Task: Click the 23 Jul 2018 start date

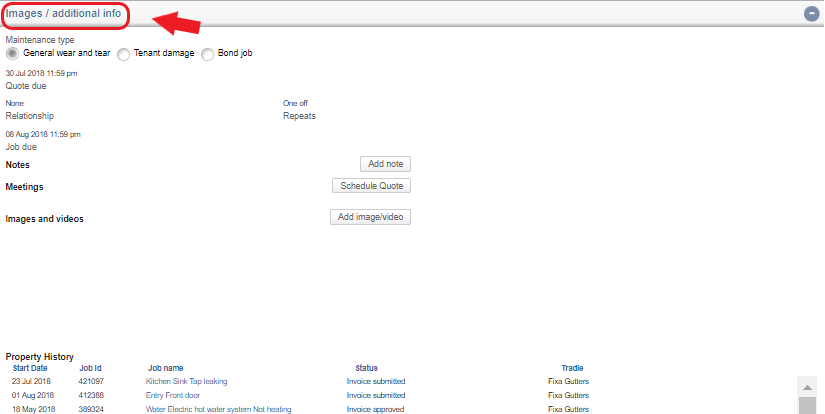Action: [31, 381]
